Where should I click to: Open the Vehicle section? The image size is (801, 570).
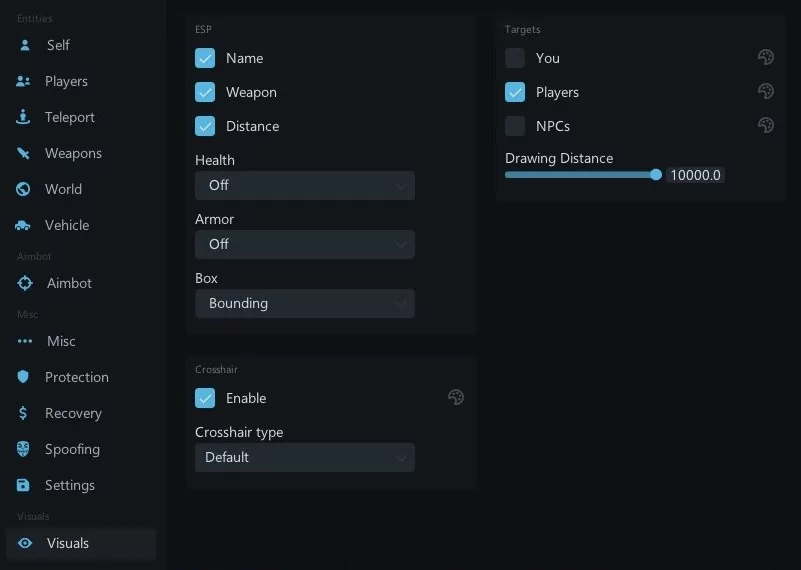click(x=67, y=225)
